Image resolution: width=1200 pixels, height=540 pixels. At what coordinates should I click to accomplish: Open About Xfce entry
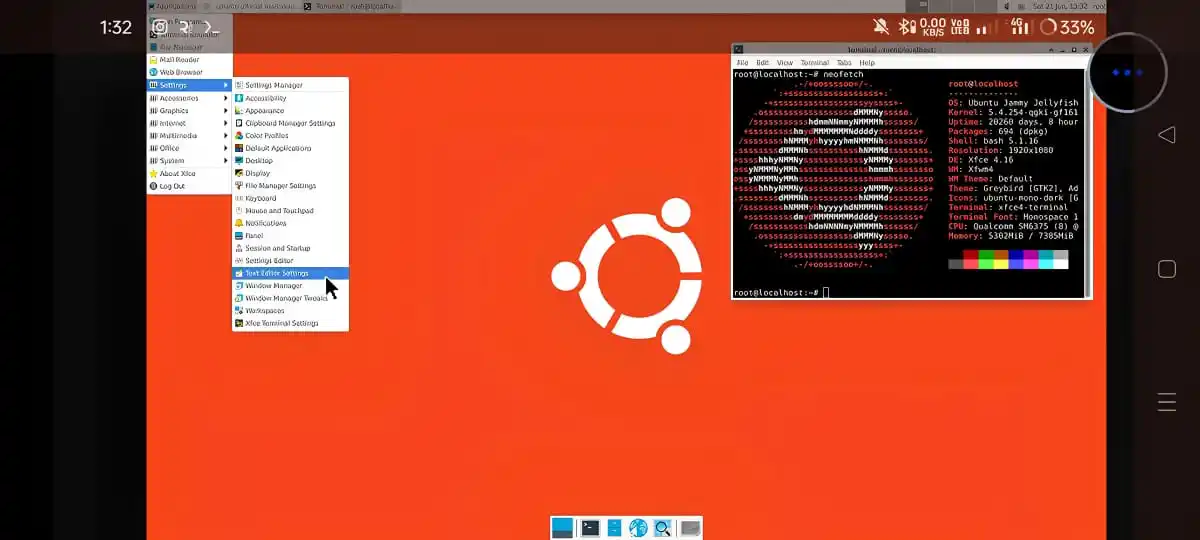pyautogui.click(x=189, y=173)
